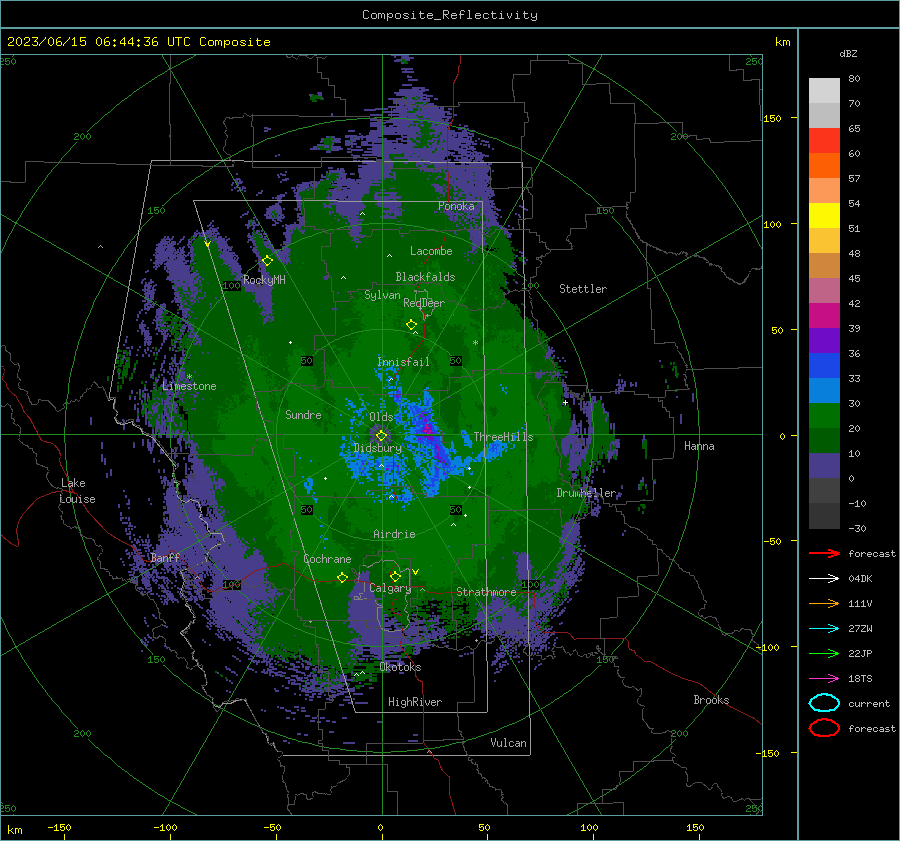This screenshot has height=841, width=900.
Task: Click the Olds label
Action: 381,417
